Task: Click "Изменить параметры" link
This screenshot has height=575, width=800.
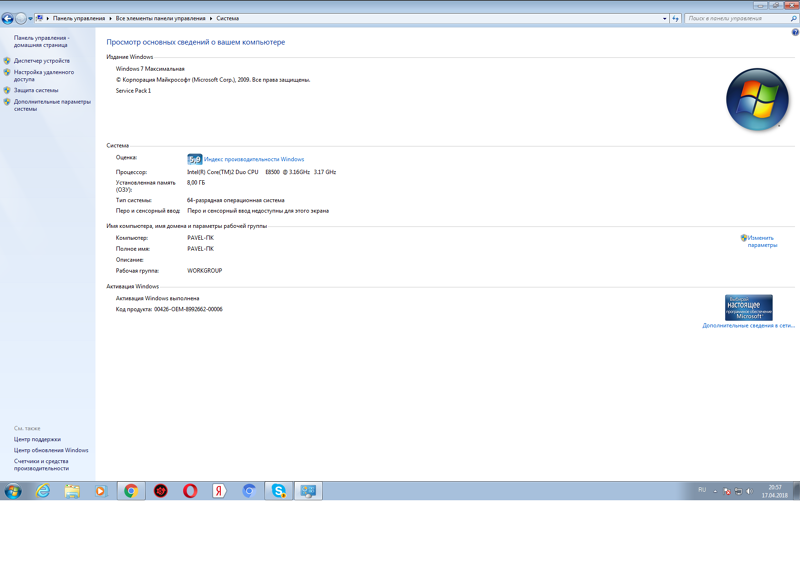Action: click(x=762, y=241)
